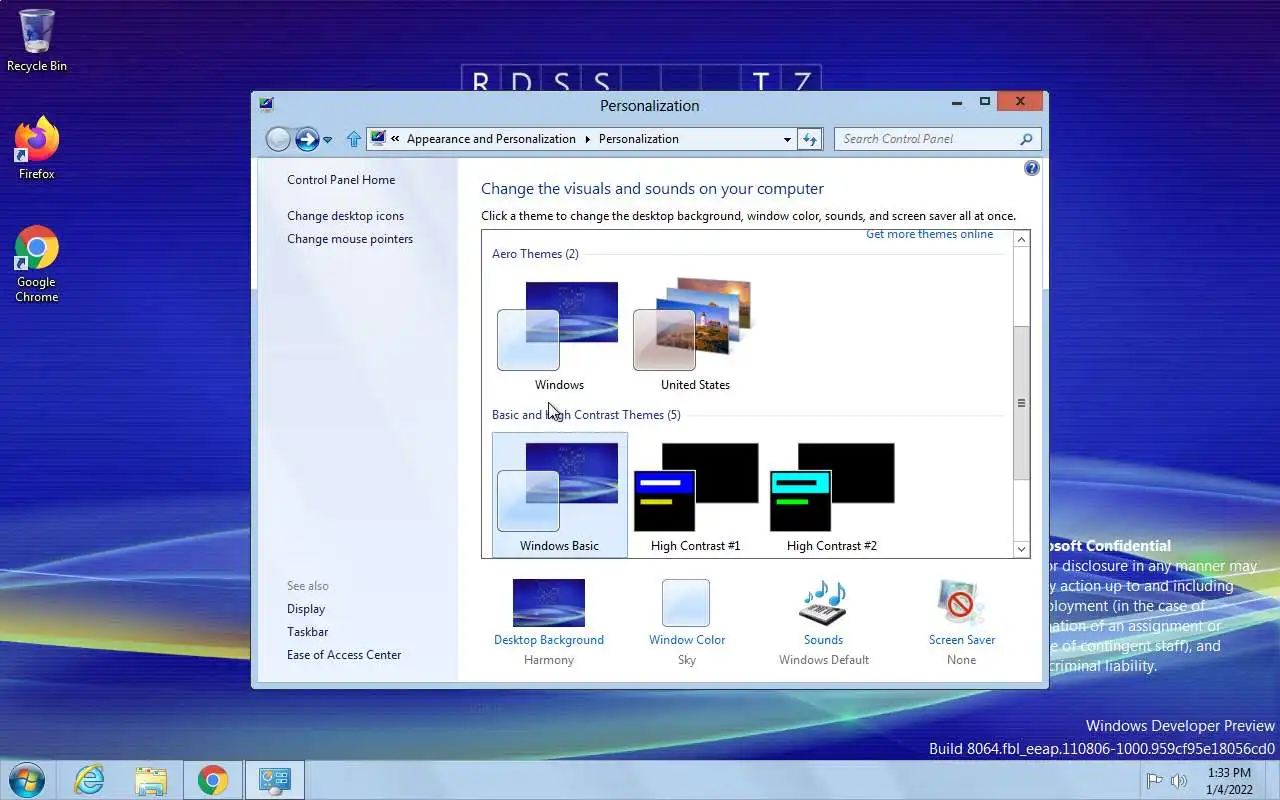Open the Google Chrome desktop shortcut
The image size is (1280, 800).
[x=37, y=263]
